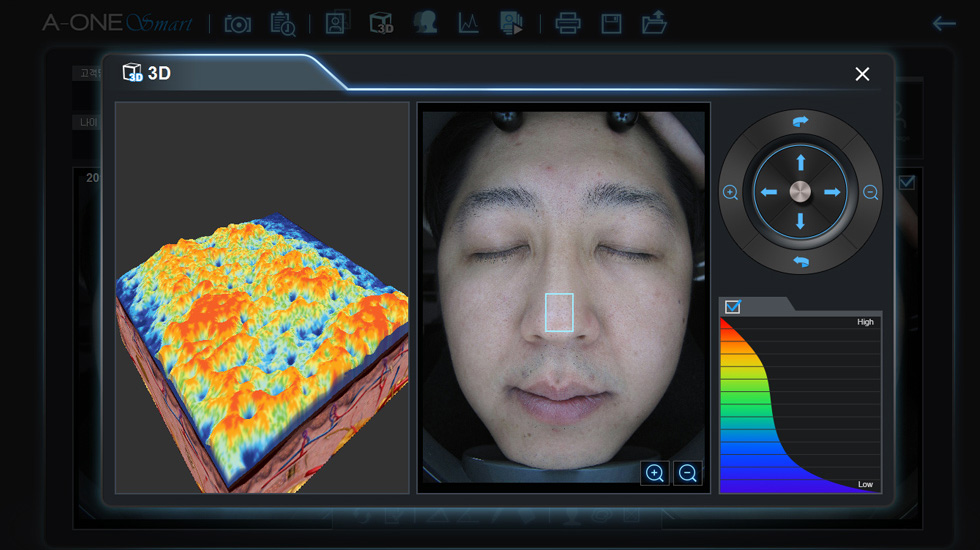Click the rotate-right curved arrow on the dial
Screen dimensions: 980x550
tap(800, 122)
